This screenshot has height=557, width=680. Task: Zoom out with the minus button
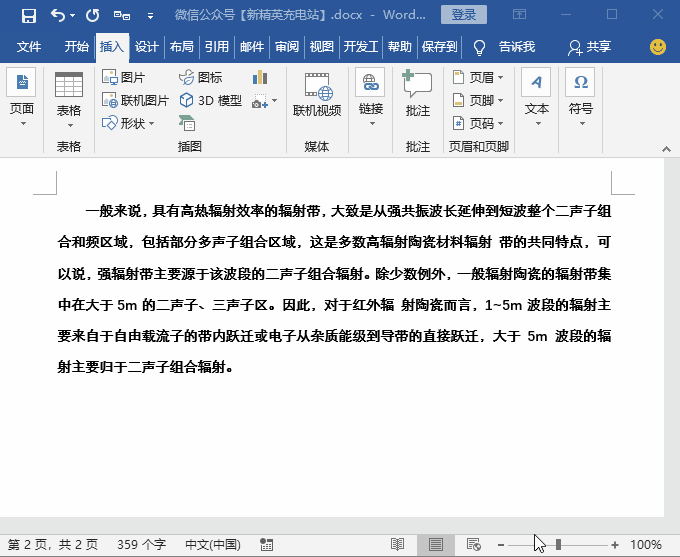point(501,544)
